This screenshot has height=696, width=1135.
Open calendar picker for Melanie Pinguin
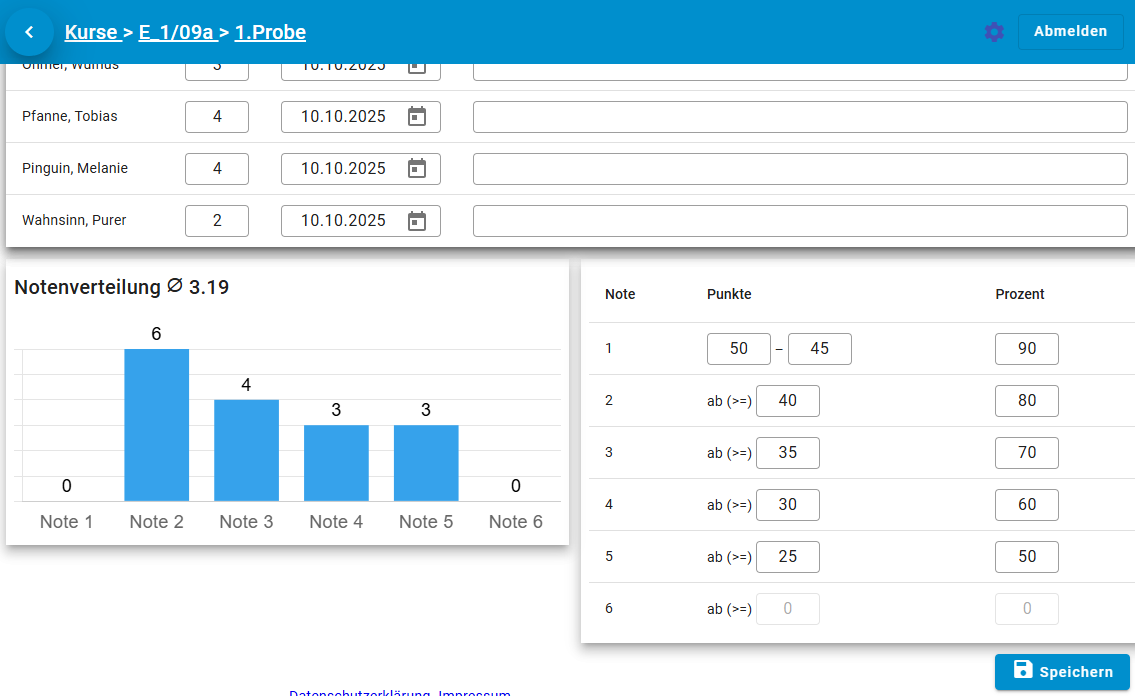point(417,169)
